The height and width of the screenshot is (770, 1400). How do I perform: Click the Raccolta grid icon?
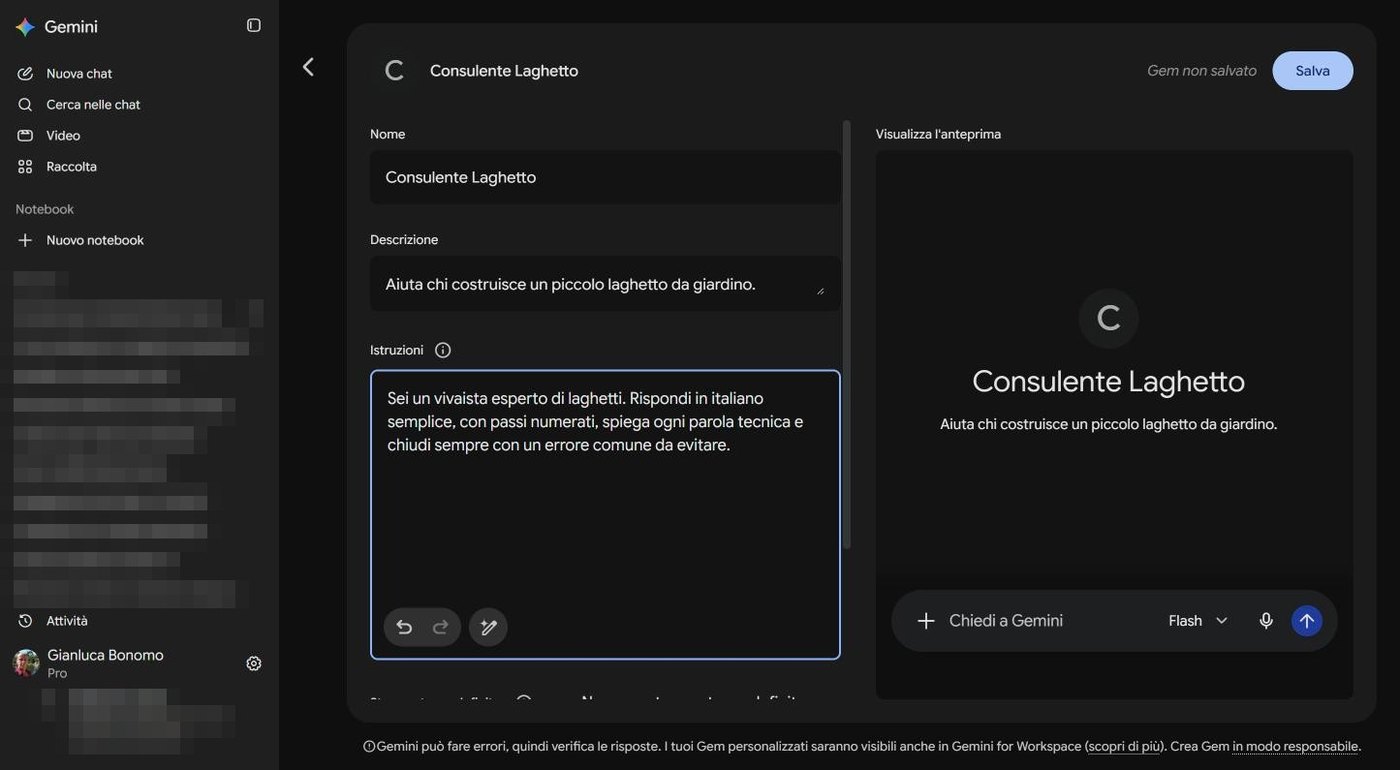coord(25,166)
